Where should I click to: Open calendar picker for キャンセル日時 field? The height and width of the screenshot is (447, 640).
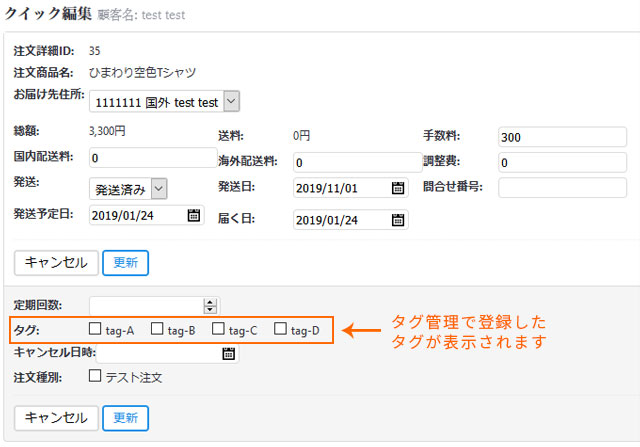point(228,353)
